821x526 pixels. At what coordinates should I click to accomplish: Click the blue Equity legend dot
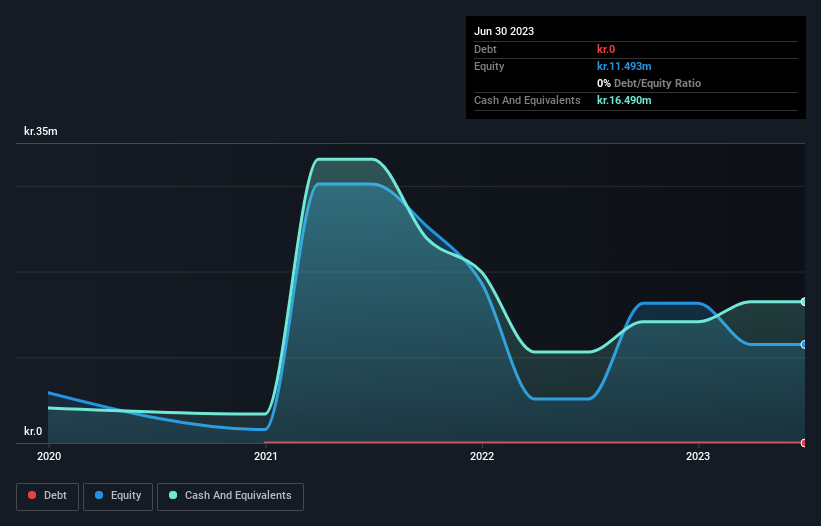[99, 495]
